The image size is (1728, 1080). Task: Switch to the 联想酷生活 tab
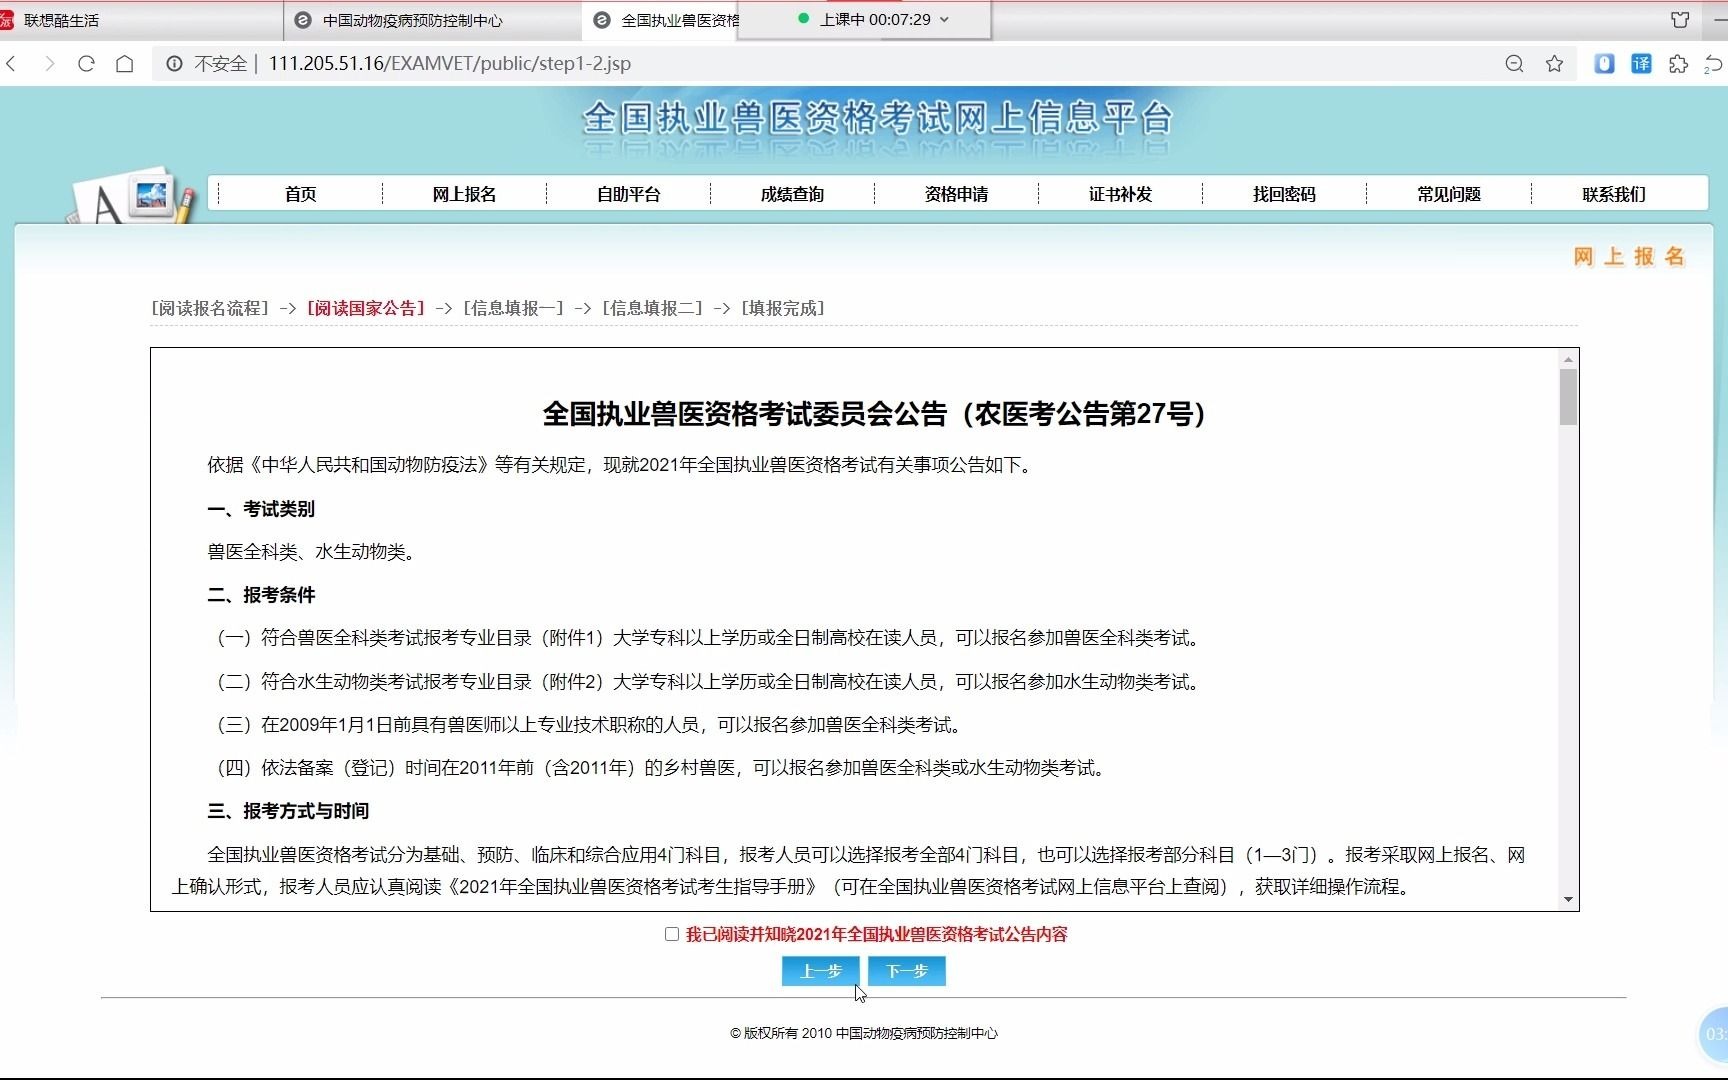coord(140,20)
